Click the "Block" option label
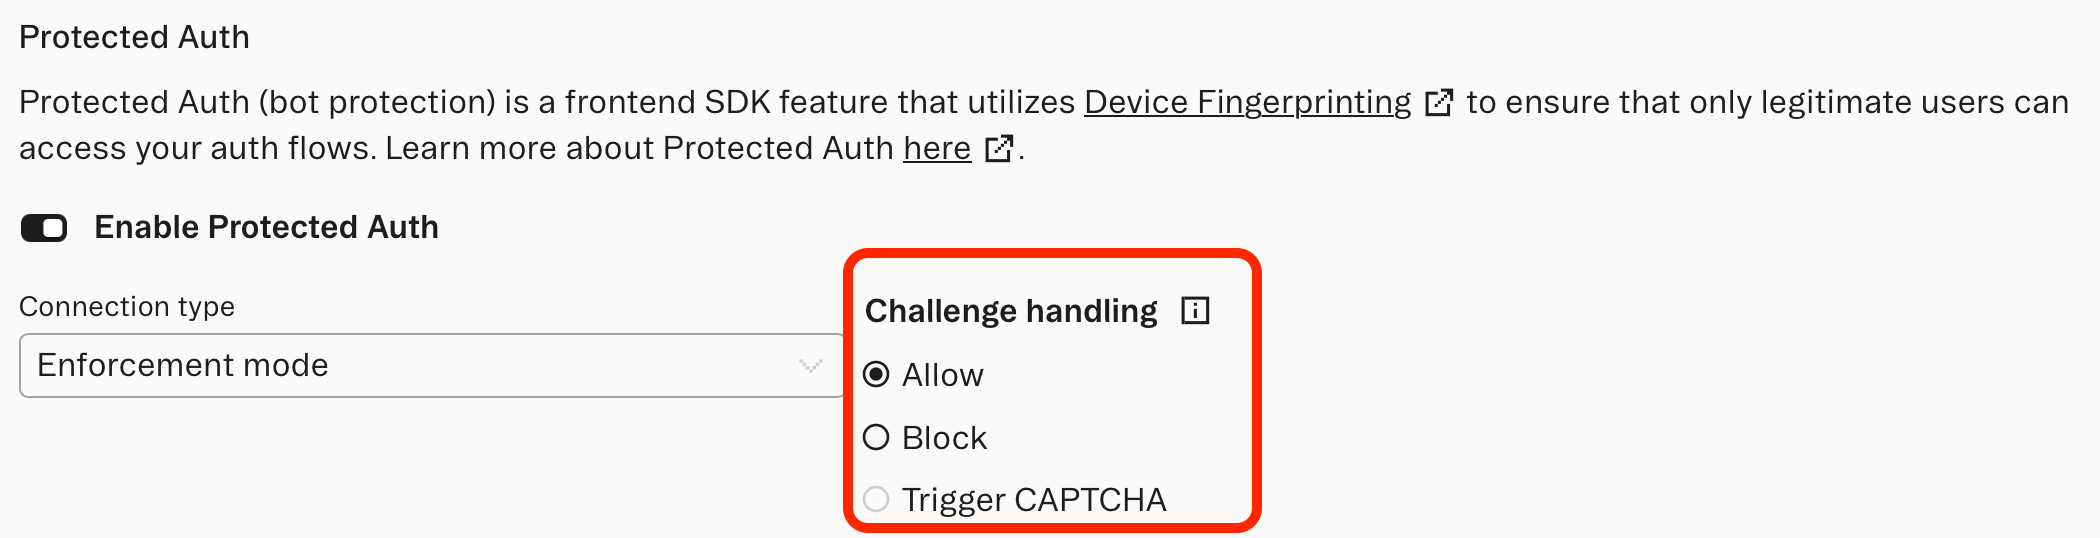 [x=944, y=438]
